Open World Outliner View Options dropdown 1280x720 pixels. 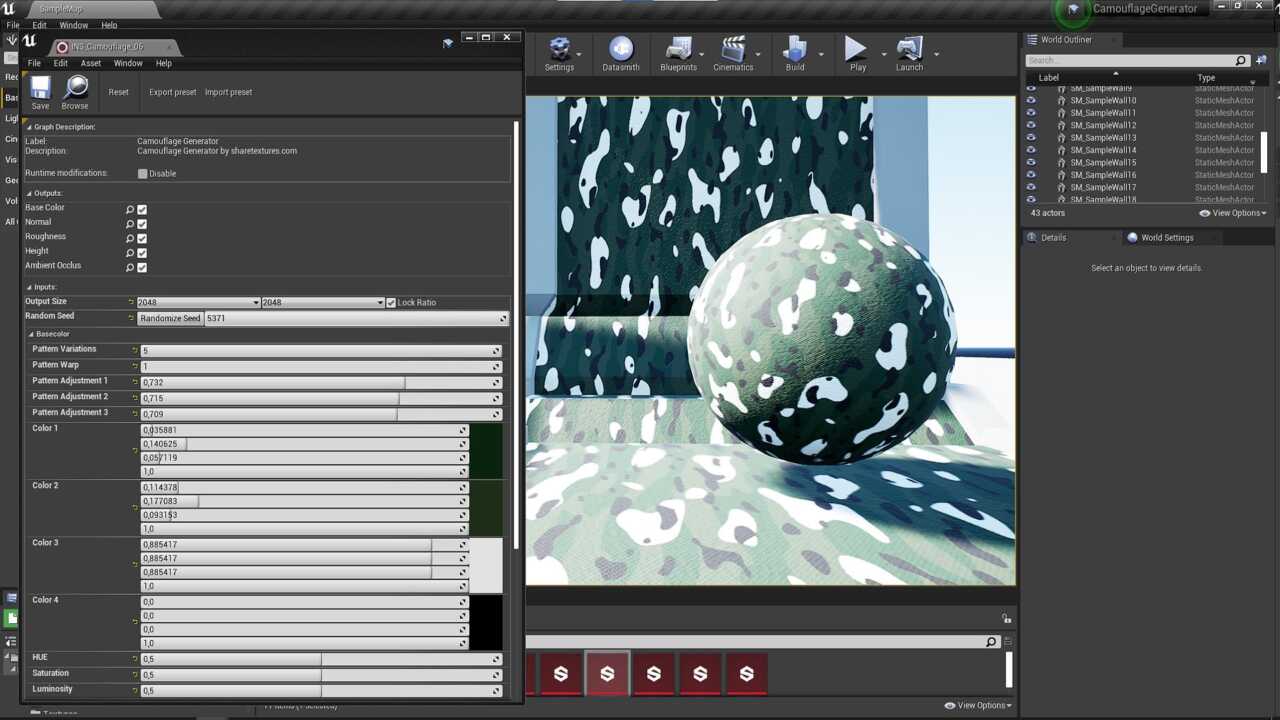(1233, 213)
